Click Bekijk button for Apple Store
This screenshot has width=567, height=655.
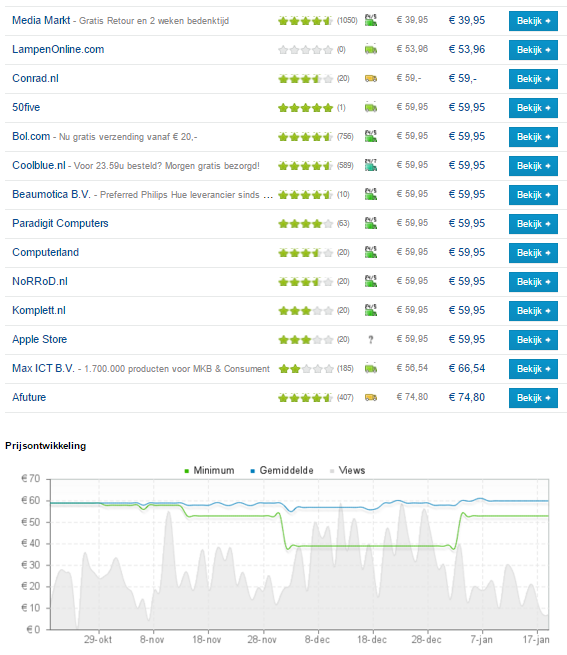[533, 340]
